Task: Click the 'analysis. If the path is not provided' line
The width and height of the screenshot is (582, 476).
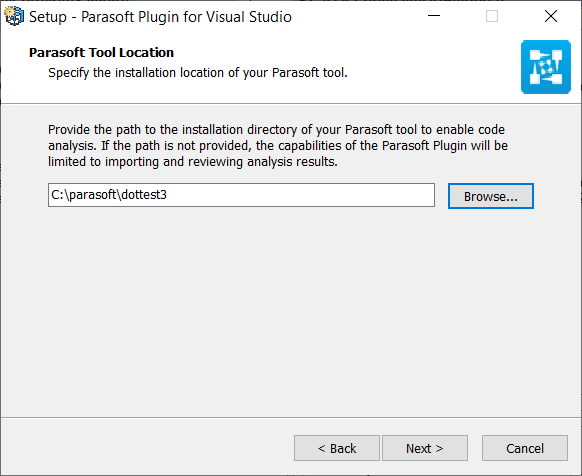Action: [278, 146]
